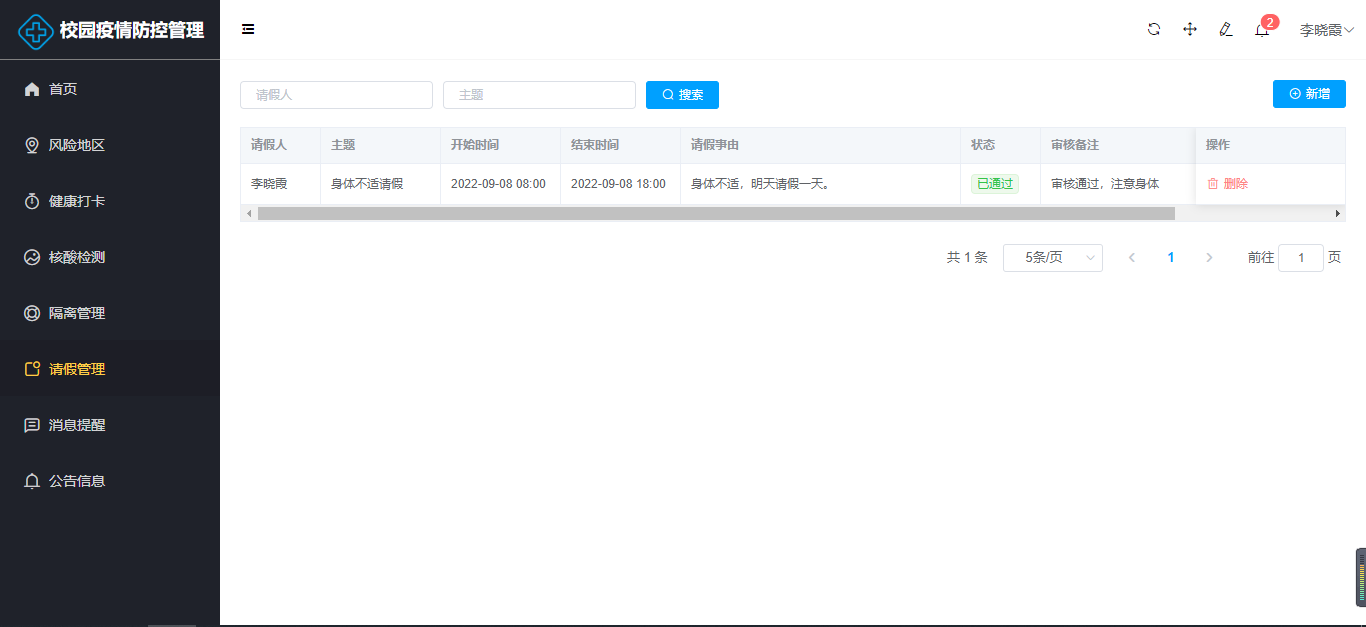This screenshot has width=1366, height=627.
Task: Click the table horizontal scrollbar
Action: [x=715, y=213]
